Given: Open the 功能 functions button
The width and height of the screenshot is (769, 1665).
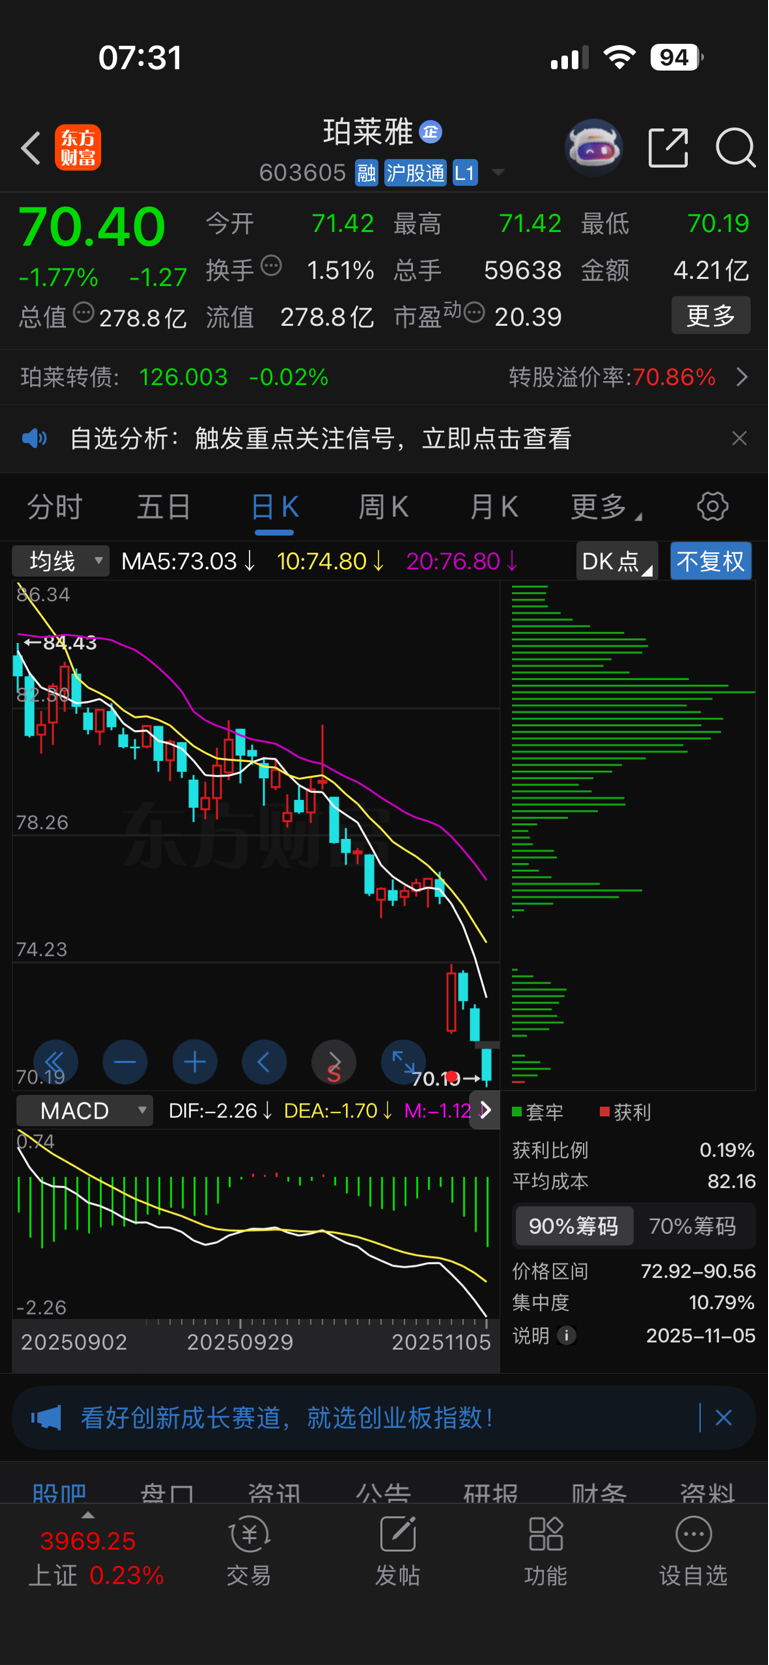Looking at the screenshot, I should click(x=546, y=1551).
